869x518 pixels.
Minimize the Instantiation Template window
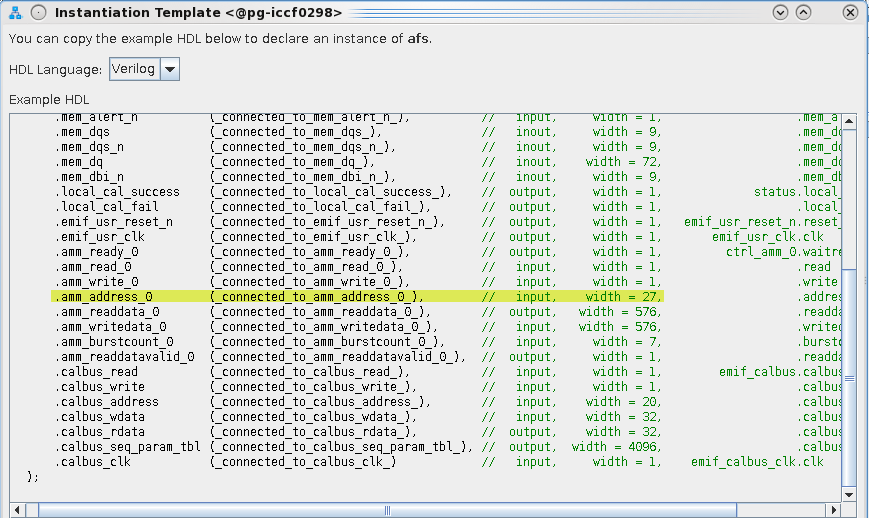tap(781, 12)
